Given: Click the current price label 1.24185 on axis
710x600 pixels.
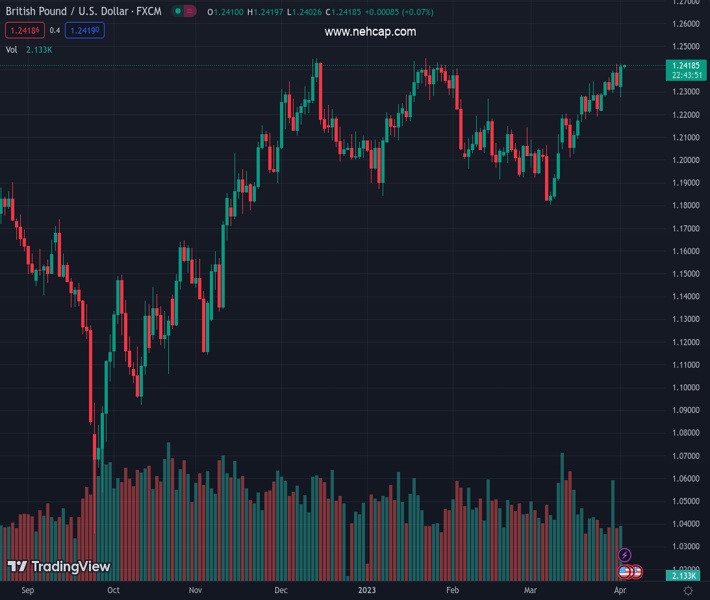Looking at the screenshot, I should (685, 65).
